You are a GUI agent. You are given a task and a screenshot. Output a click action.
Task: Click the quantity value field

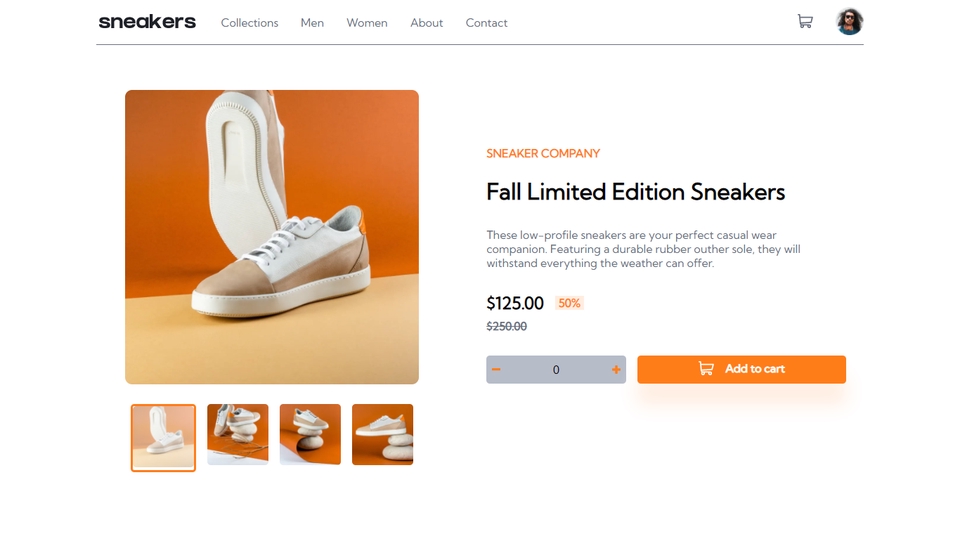point(556,370)
